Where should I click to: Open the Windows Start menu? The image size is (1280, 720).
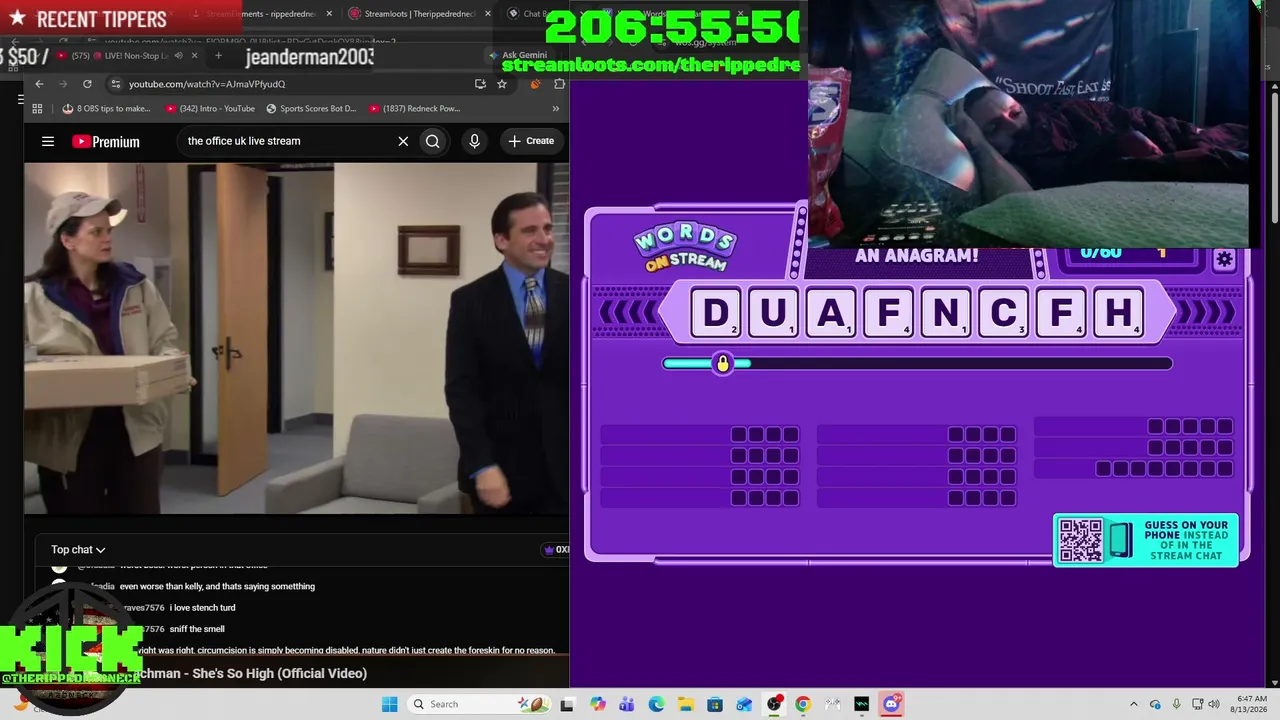click(x=389, y=704)
